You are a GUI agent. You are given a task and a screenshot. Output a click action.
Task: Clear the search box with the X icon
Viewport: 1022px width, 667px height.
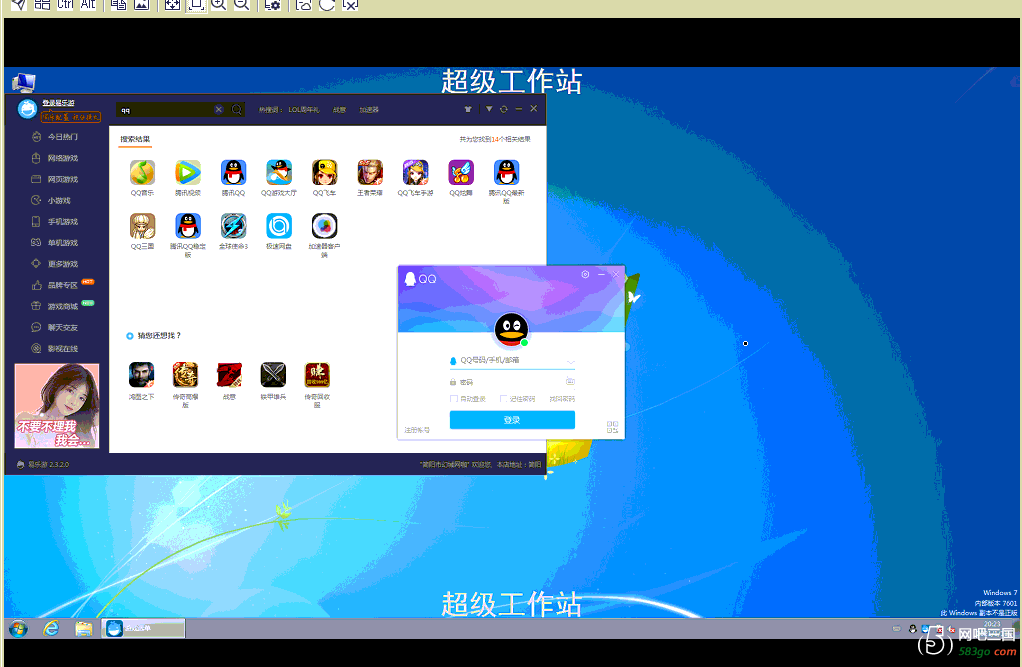tap(219, 110)
